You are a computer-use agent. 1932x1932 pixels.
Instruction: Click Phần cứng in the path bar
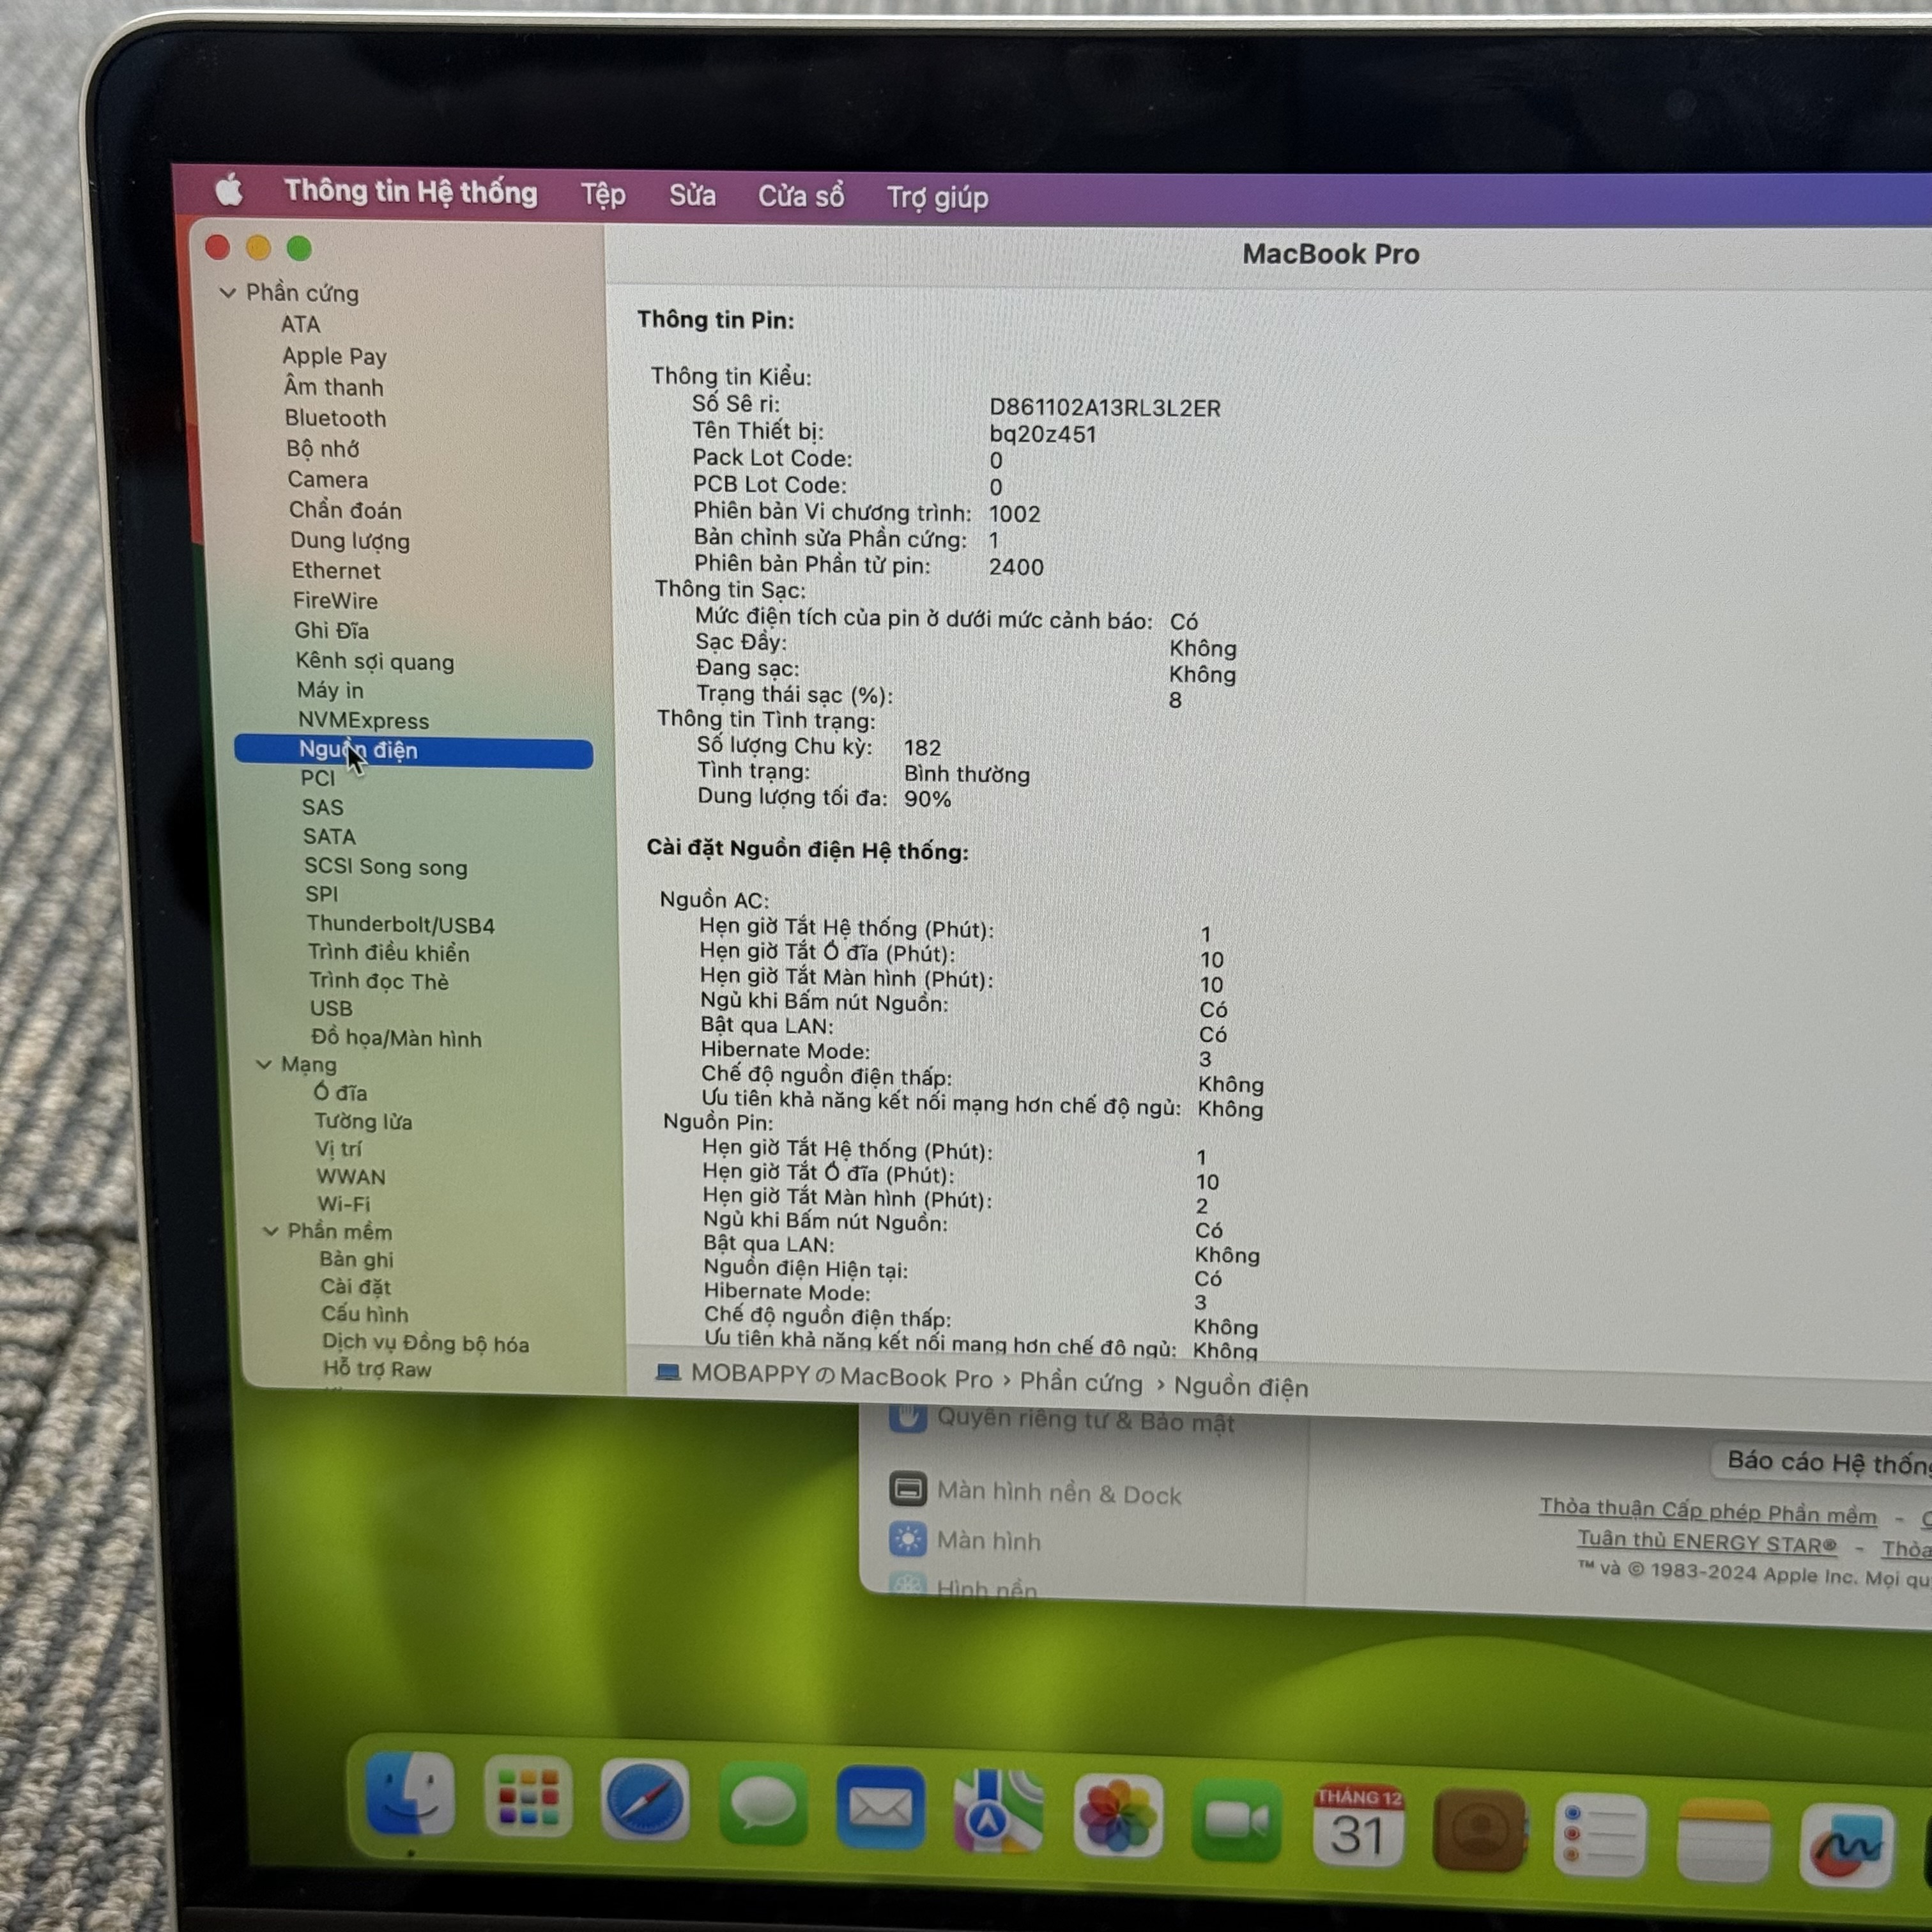pyautogui.click(x=1080, y=1382)
